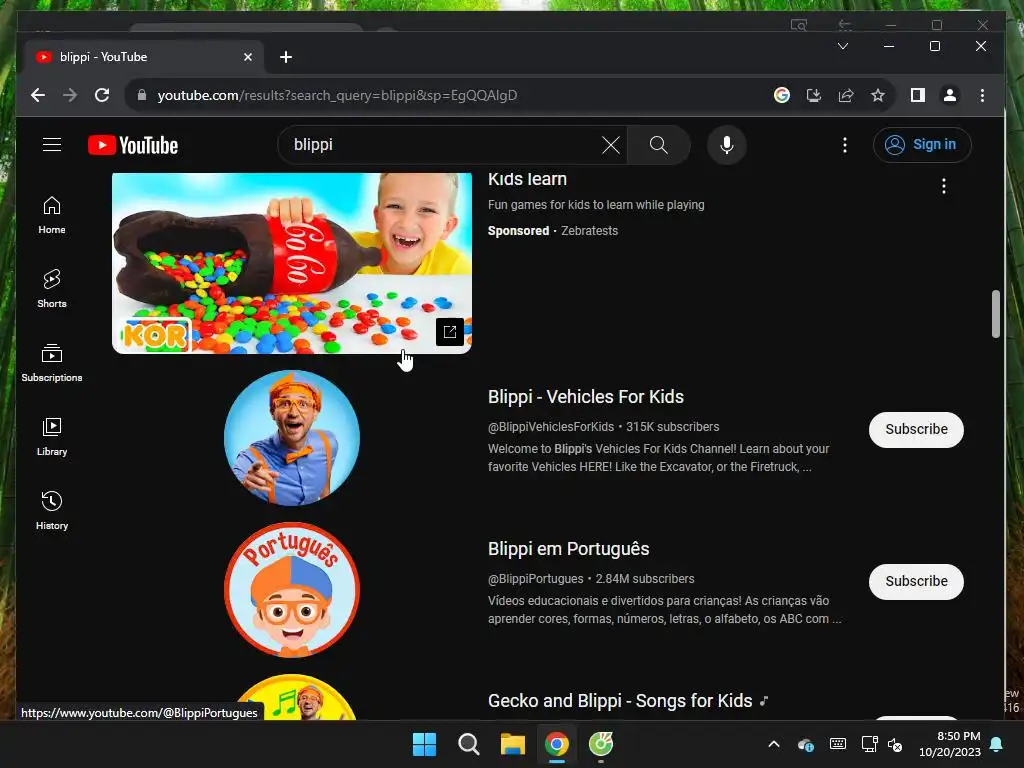
Task: Open the YouTube hamburger guide menu
Action: pos(52,145)
